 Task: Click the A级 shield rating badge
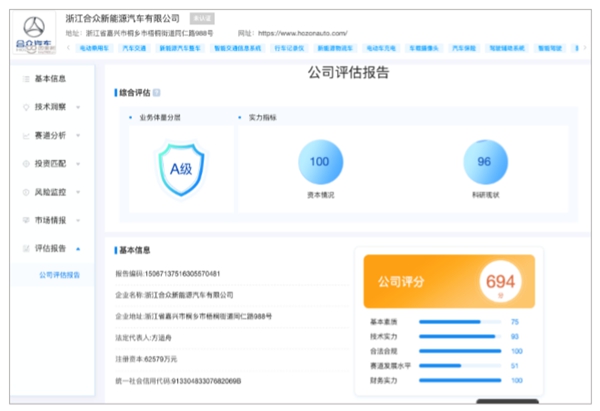[180, 167]
